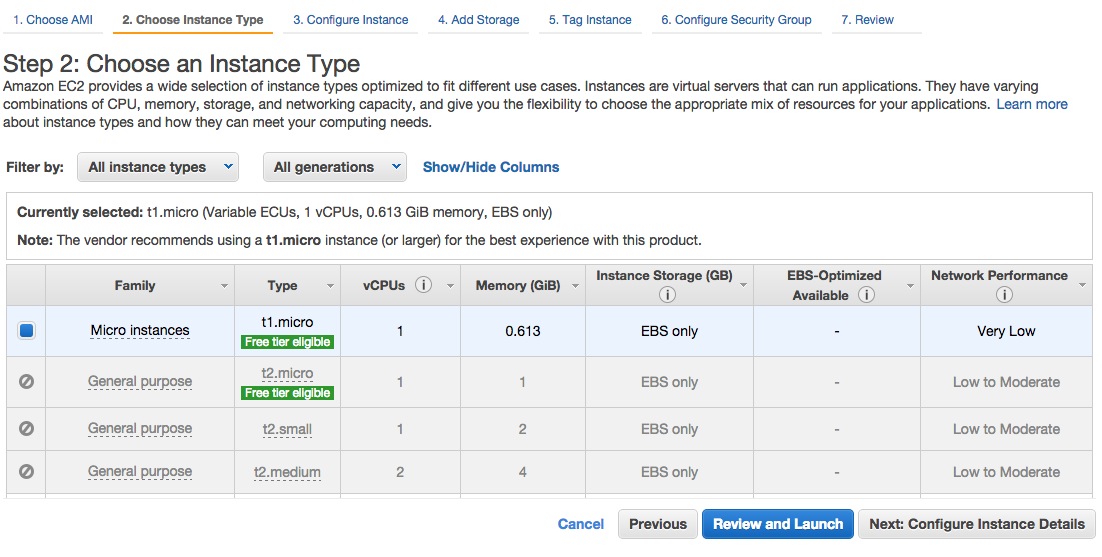Click General purpose in the t2.micro row

[x=140, y=381]
